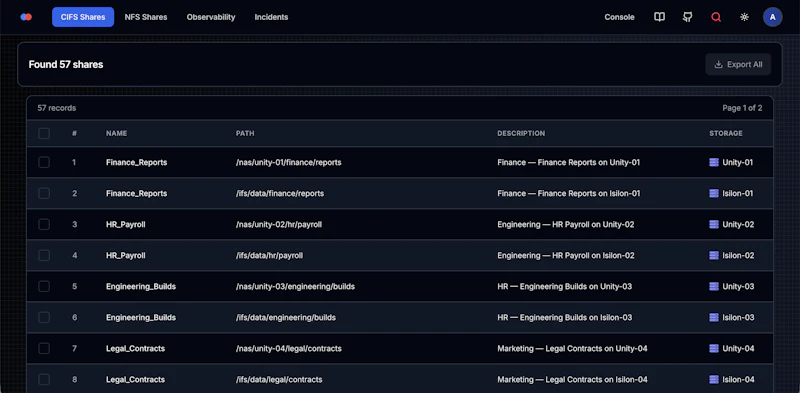
Task: Sort by the NAME column header
Action: (x=116, y=133)
